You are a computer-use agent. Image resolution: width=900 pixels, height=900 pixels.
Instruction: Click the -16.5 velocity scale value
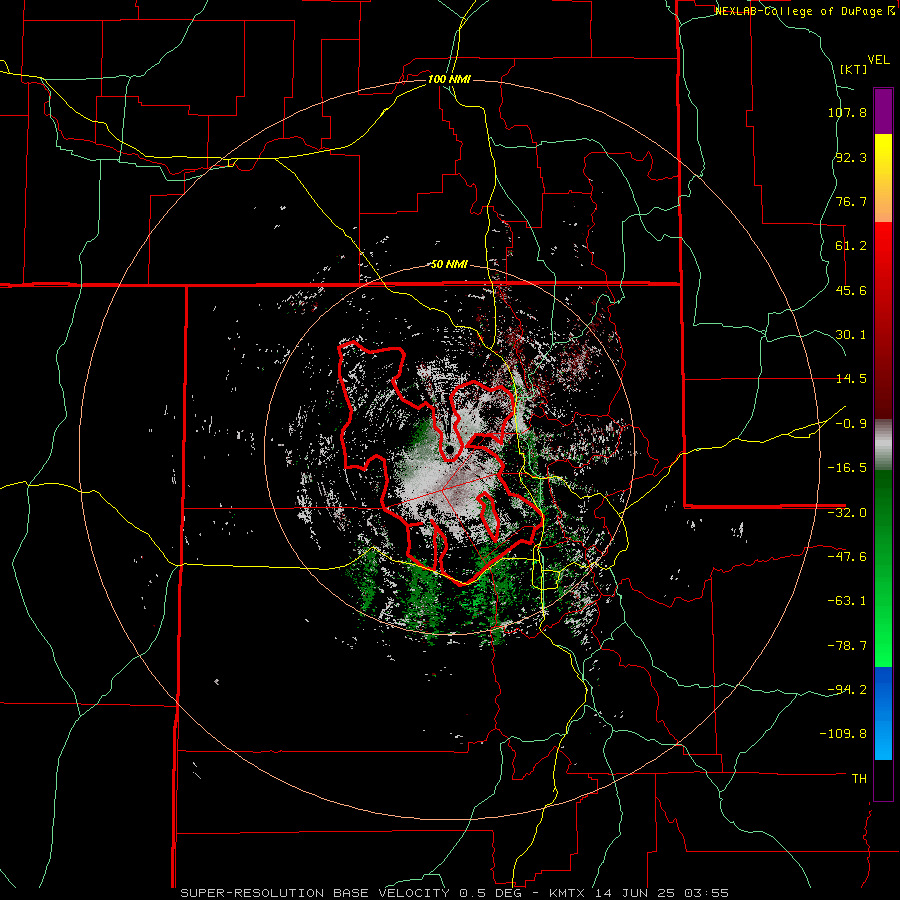click(847, 468)
